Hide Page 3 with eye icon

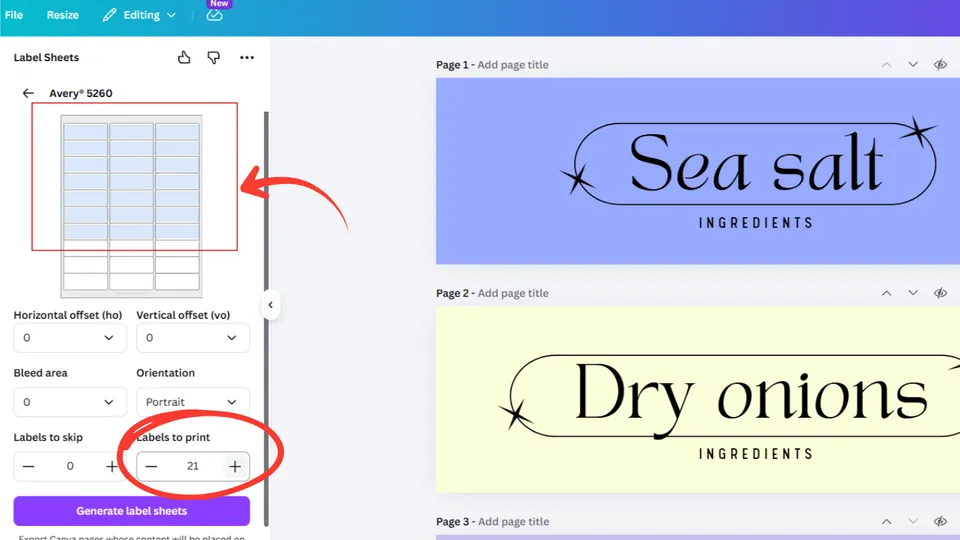[x=940, y=522]
